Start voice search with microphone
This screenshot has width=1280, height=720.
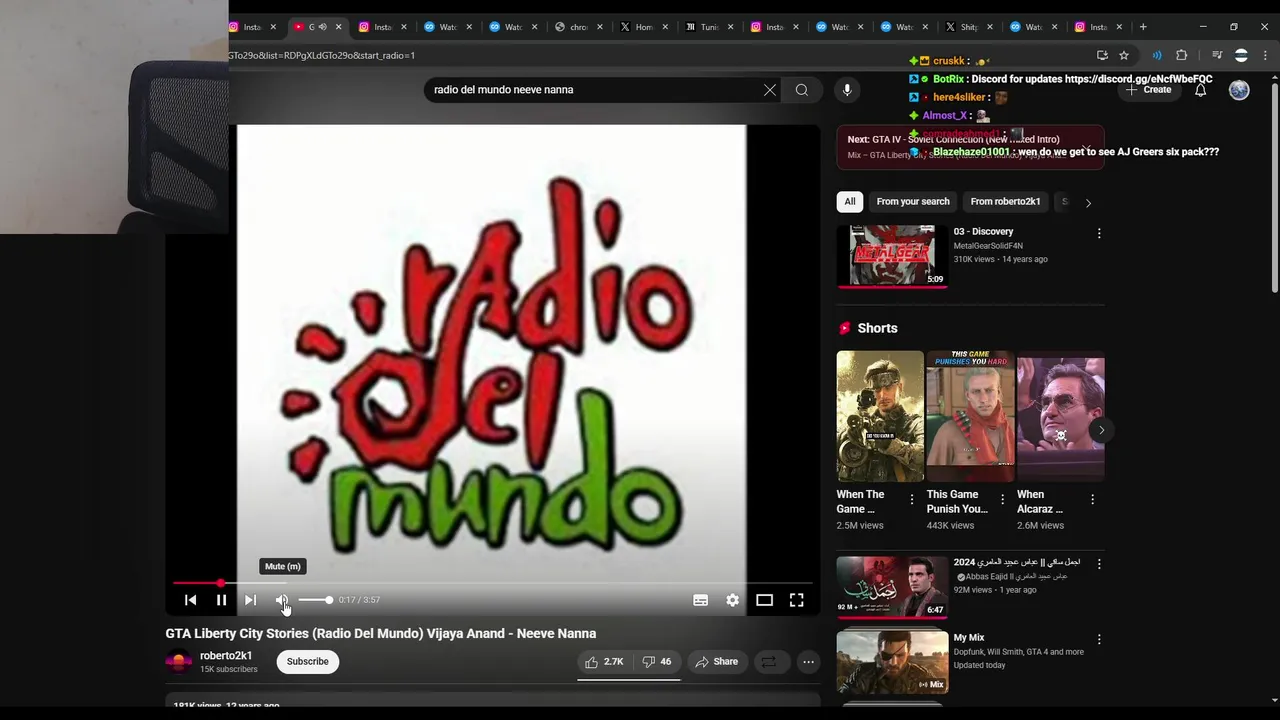coord(847,90)
